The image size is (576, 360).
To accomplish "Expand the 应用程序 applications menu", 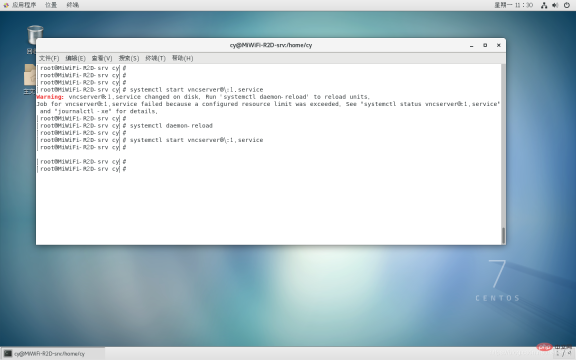I will (x=24, y=5).
